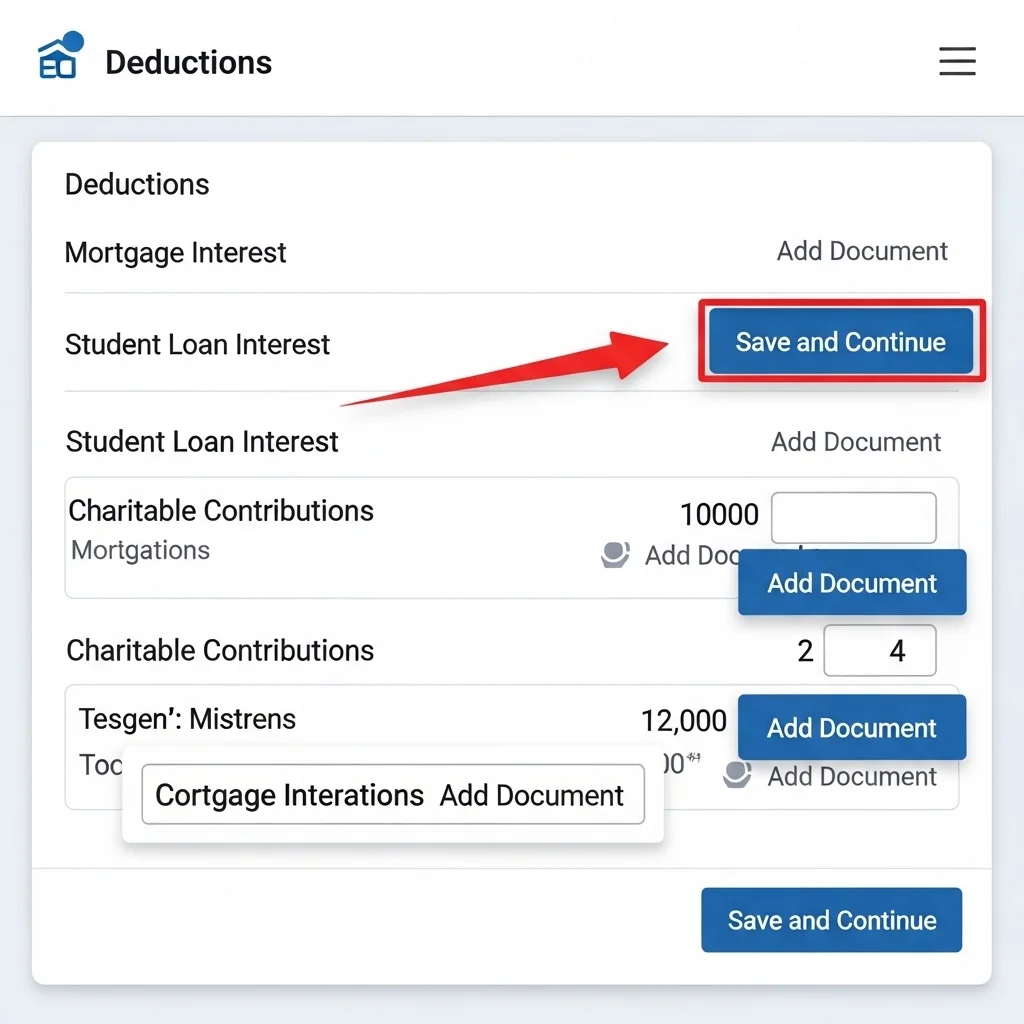Click gray Add Document text in Tesgen card
This screenshot has height=1024, width=1024.
click(x=852, y=777)
